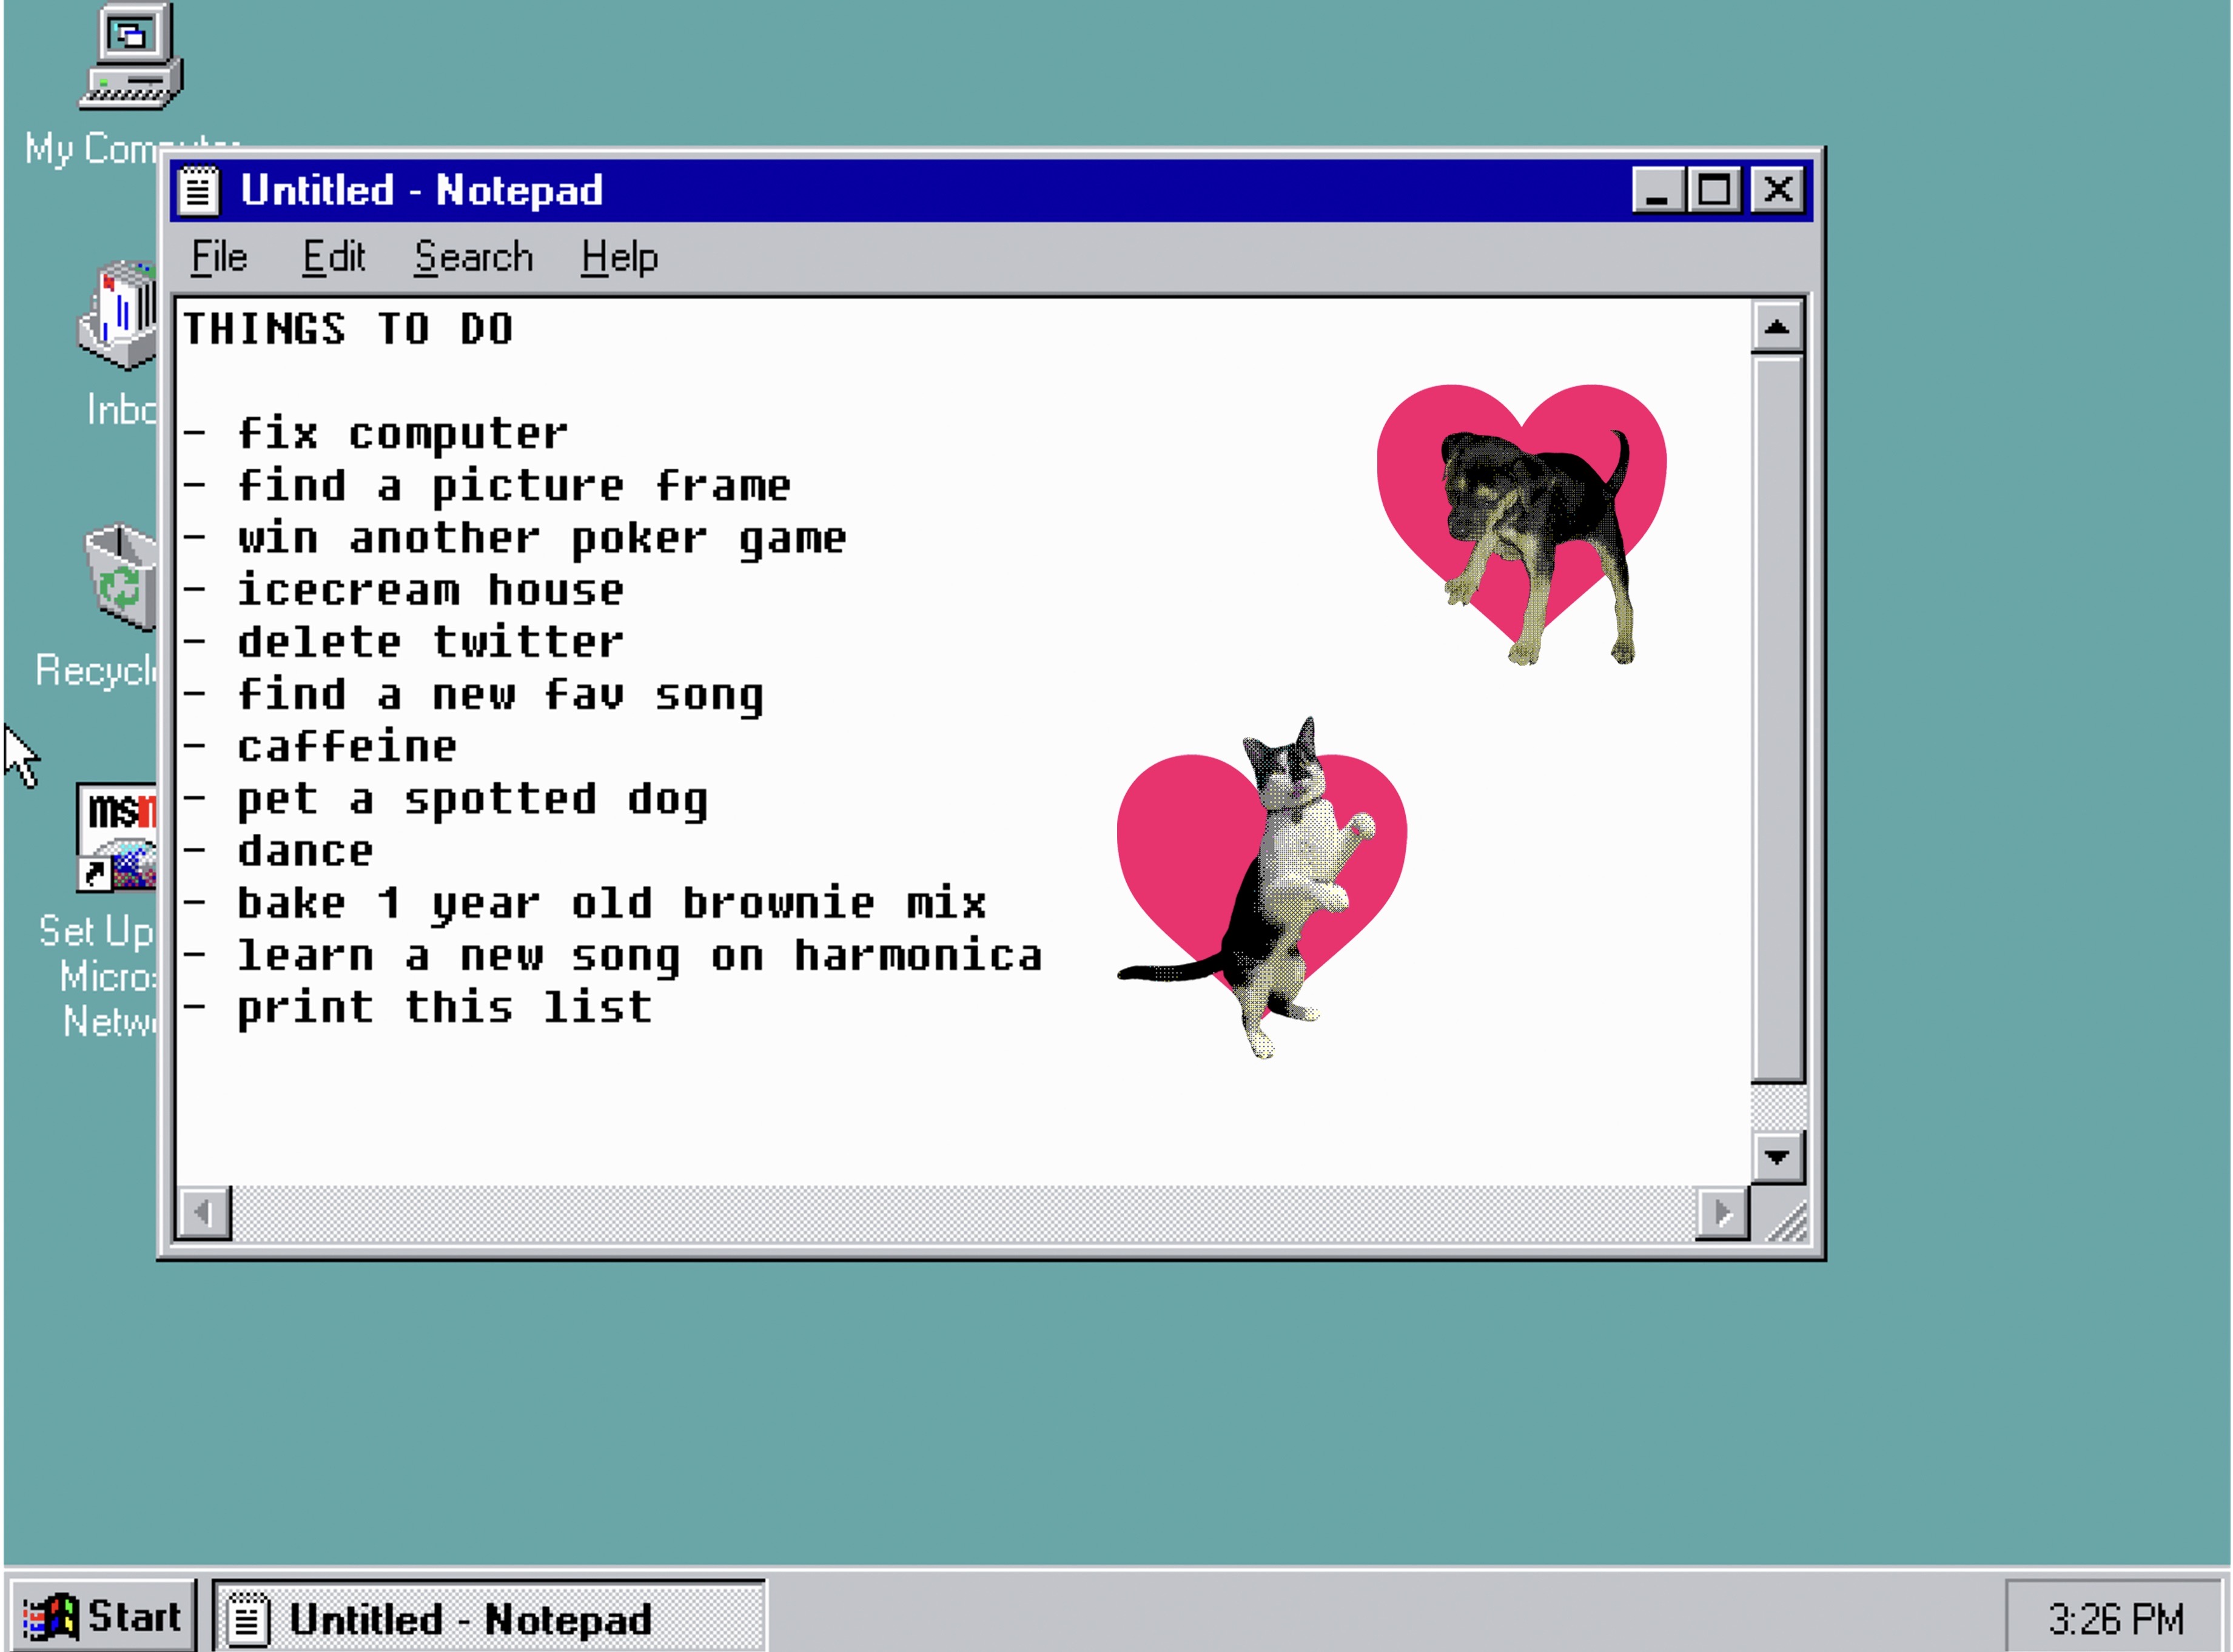The image size is (2233, 1652).
Task: Open the Edit menu
Action: [x=334, y=258]
